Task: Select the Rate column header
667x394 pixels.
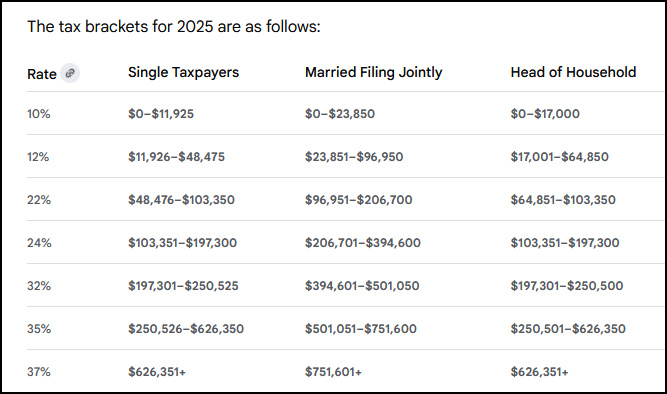Action: tap(42, 74)
